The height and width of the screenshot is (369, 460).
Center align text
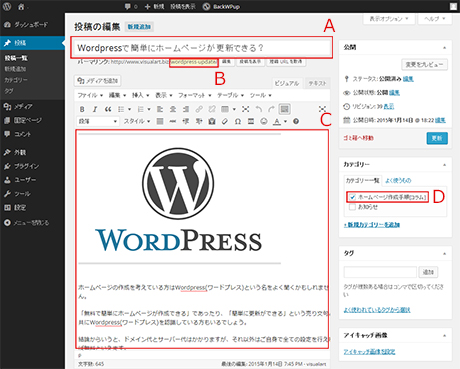coord(173,109)
